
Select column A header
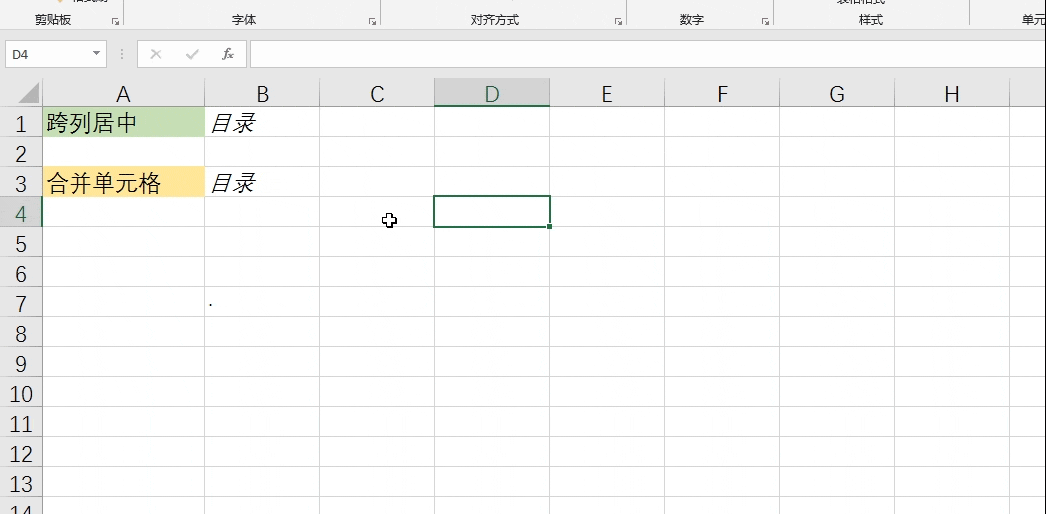[x=123, y=94]
